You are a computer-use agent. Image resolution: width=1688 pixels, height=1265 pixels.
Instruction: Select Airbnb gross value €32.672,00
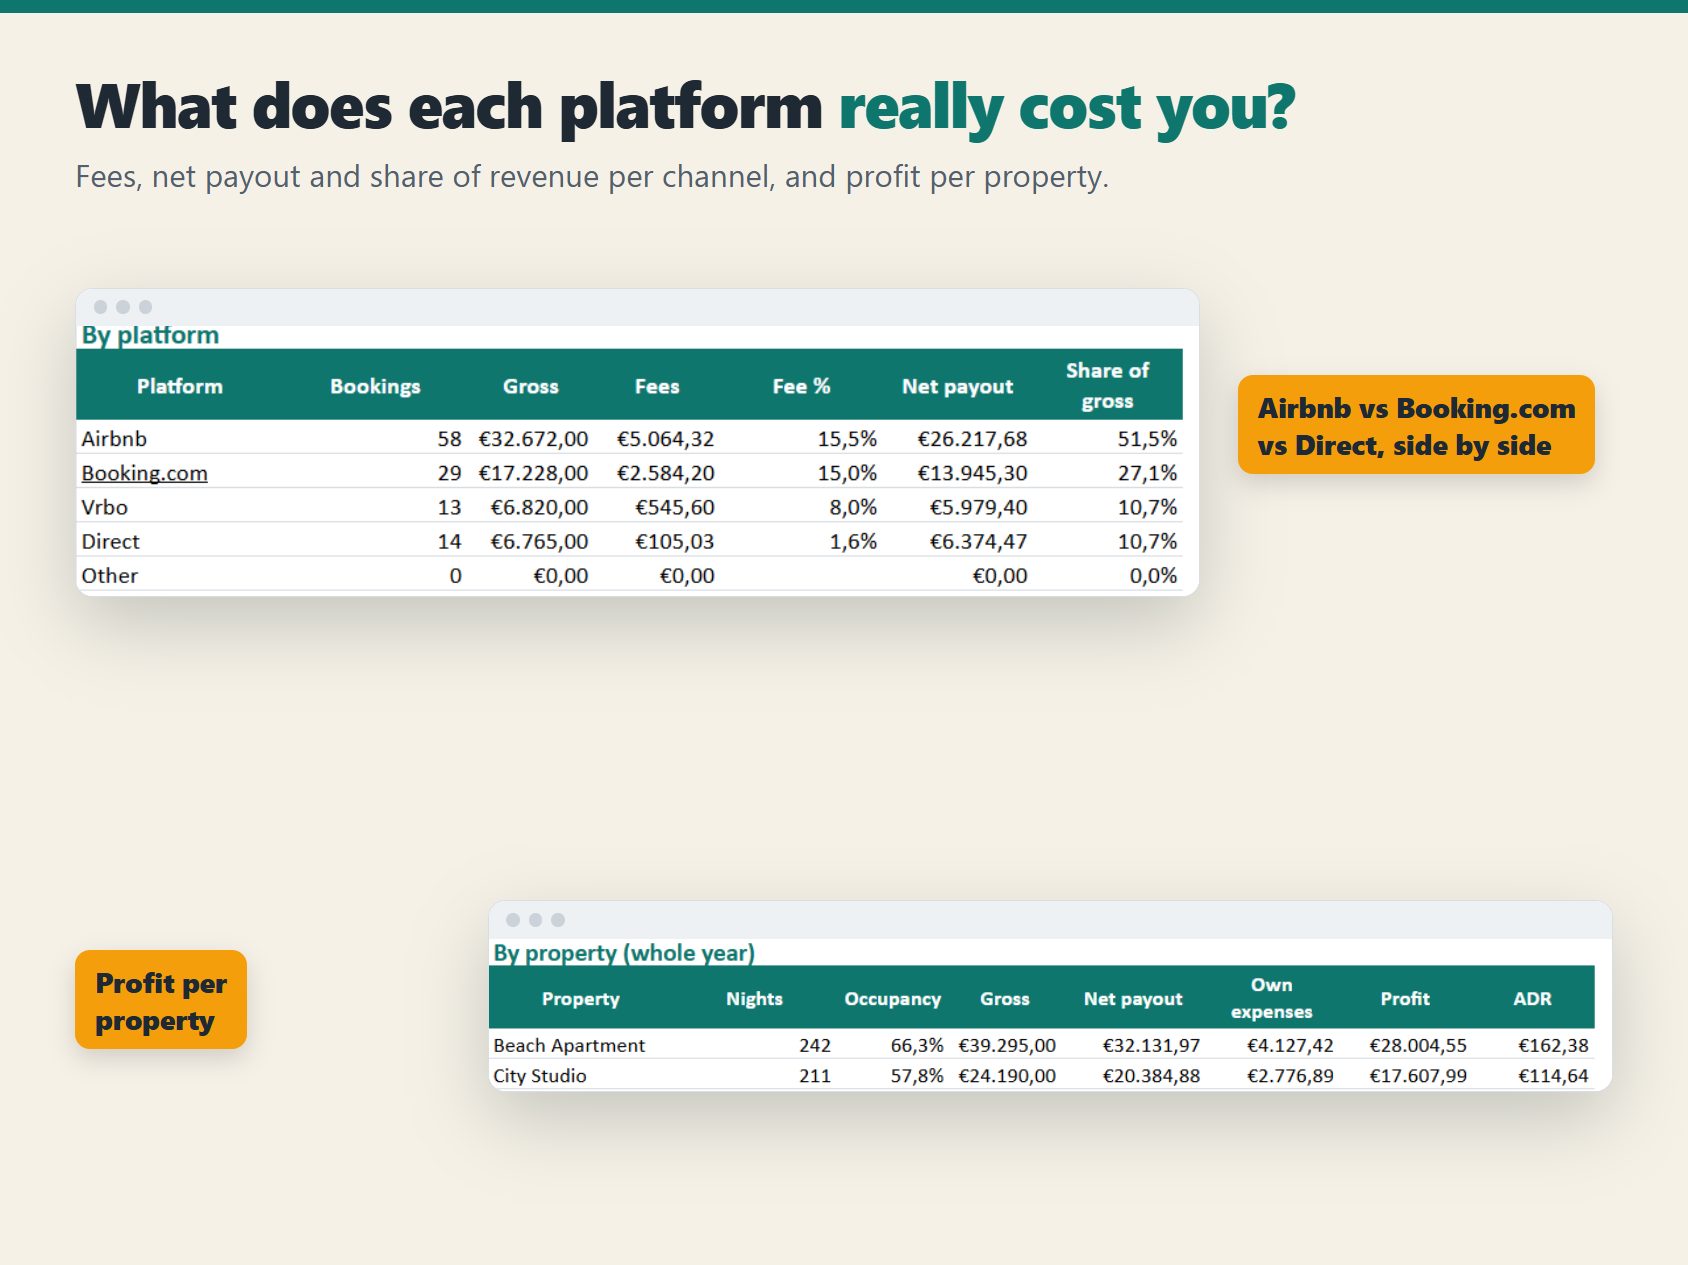pos(533,439)
